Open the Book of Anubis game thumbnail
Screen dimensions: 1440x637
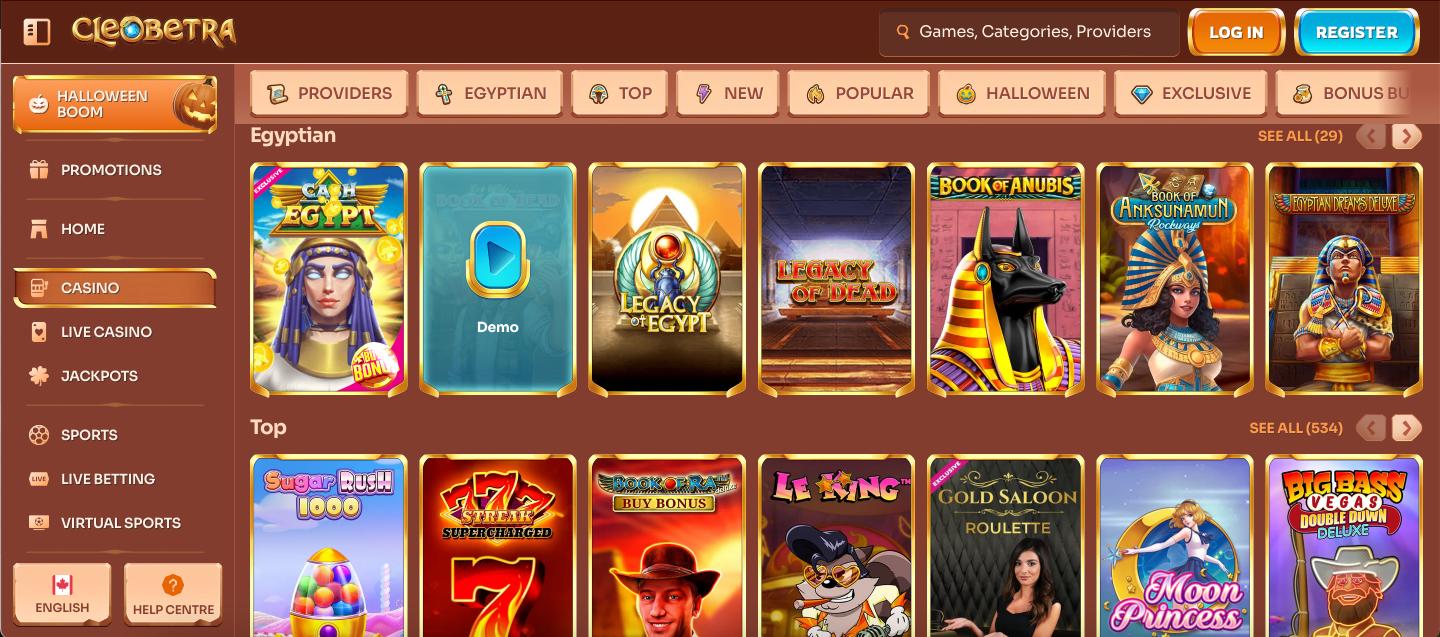[x=1006, y=279]
